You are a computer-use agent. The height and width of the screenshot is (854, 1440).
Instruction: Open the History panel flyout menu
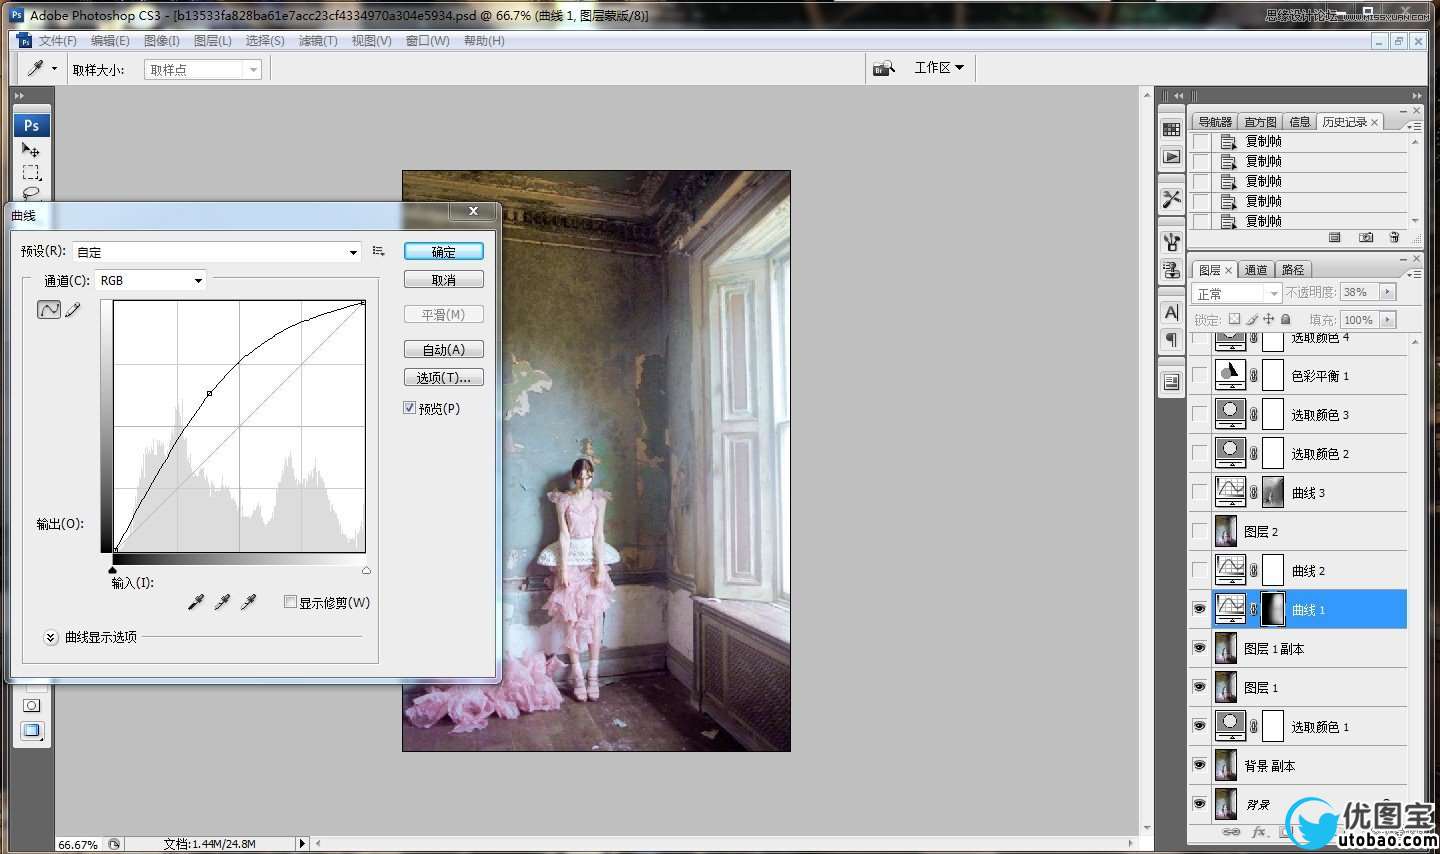[x=1413, y=126]
